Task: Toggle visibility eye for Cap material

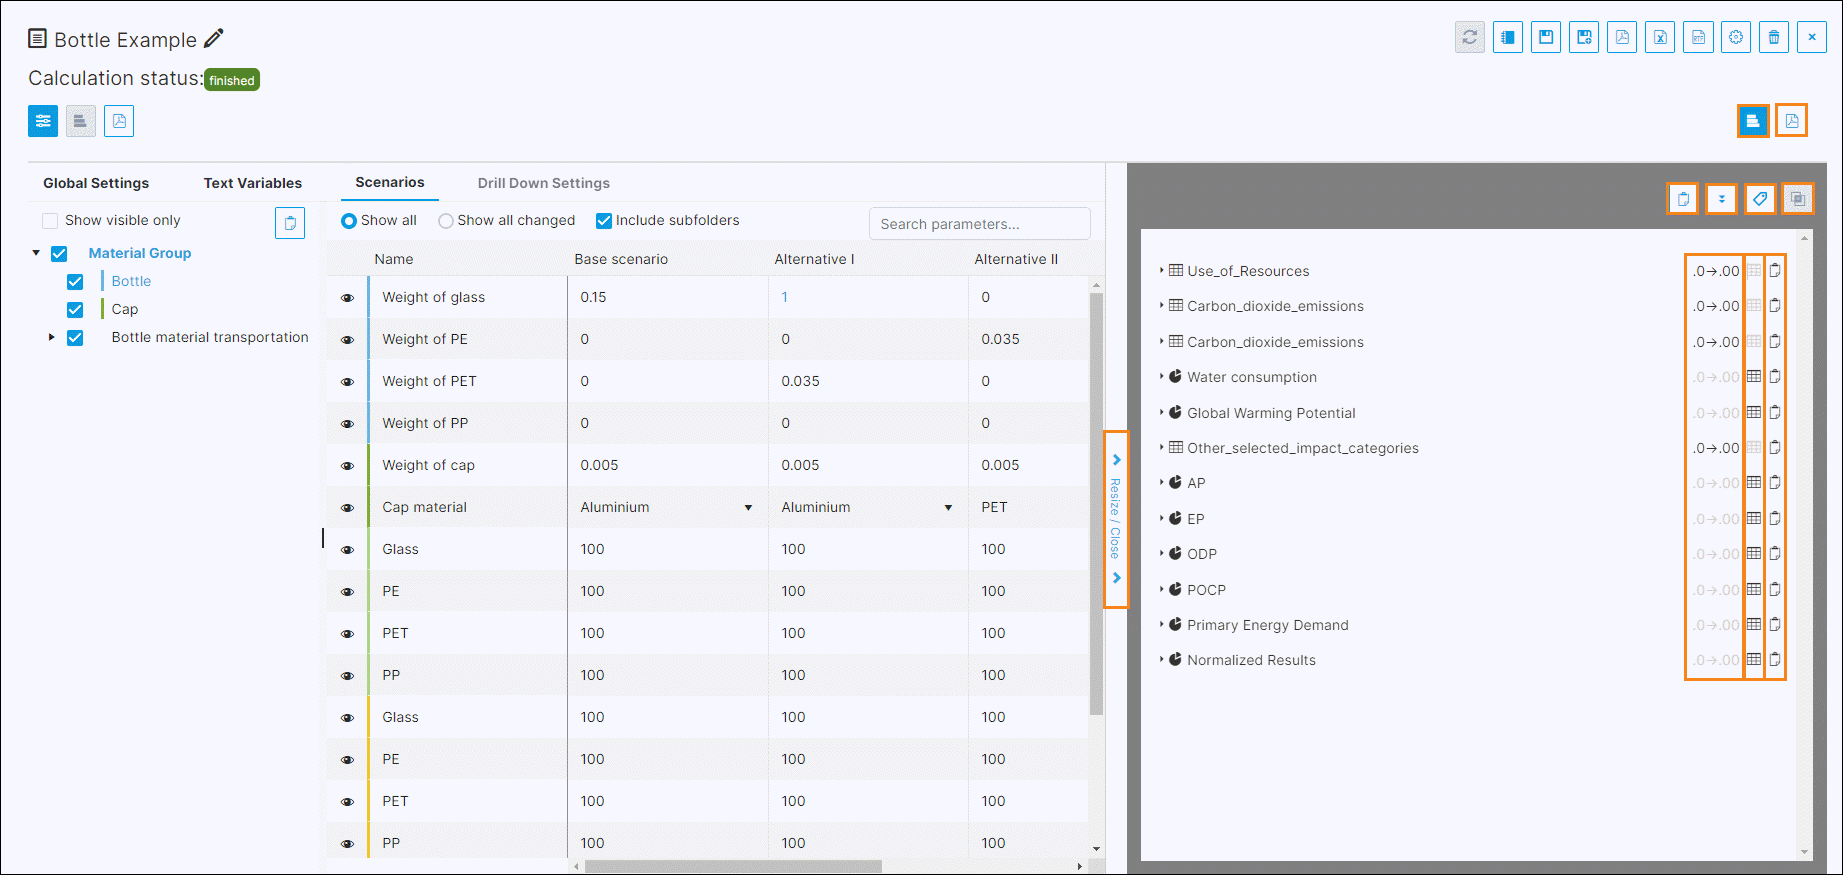Action: [348, 508]
